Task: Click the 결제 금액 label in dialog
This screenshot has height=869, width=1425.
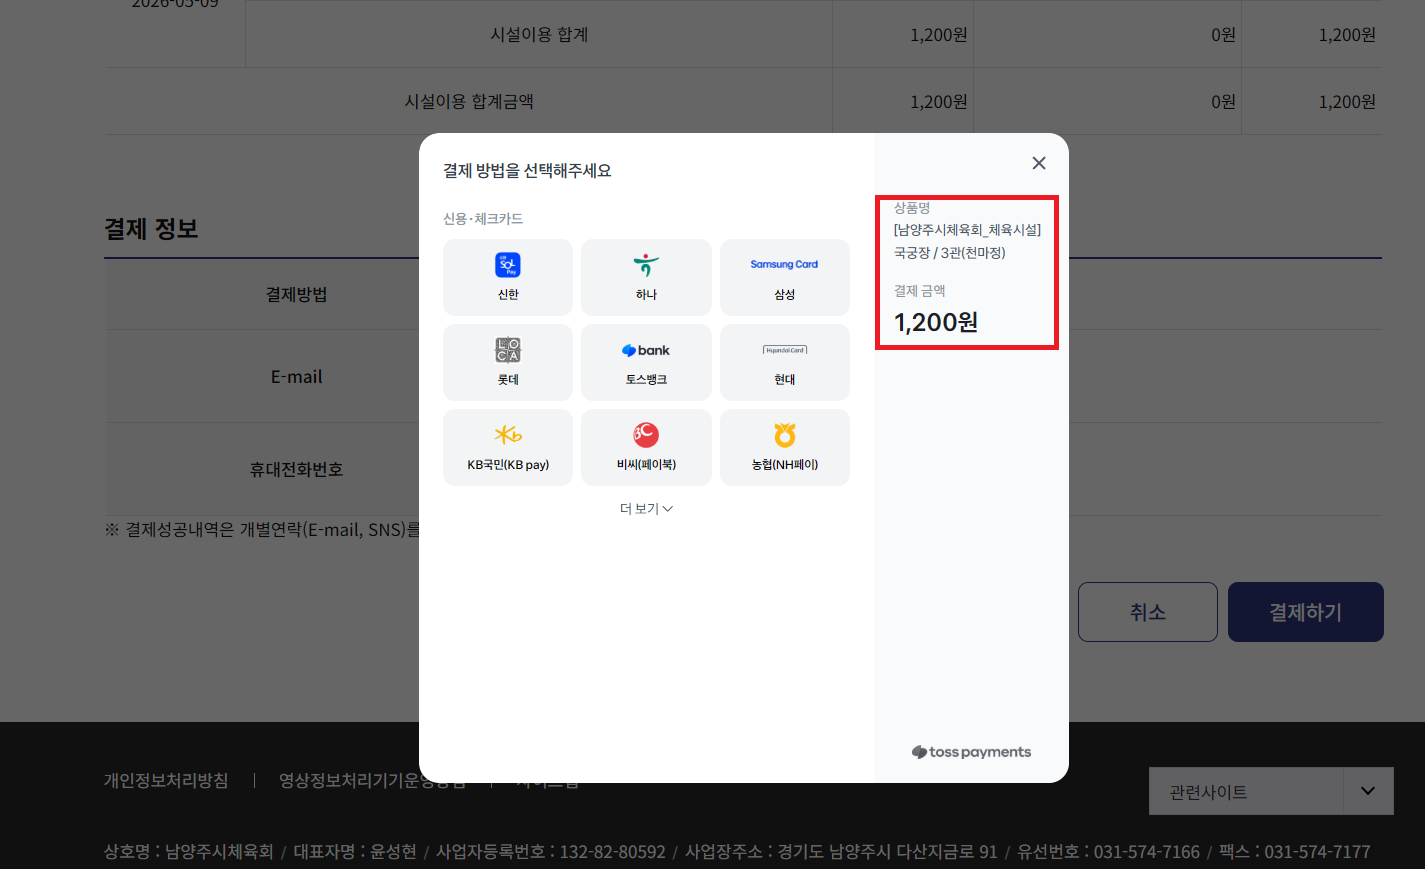Action: pos(919,291)
